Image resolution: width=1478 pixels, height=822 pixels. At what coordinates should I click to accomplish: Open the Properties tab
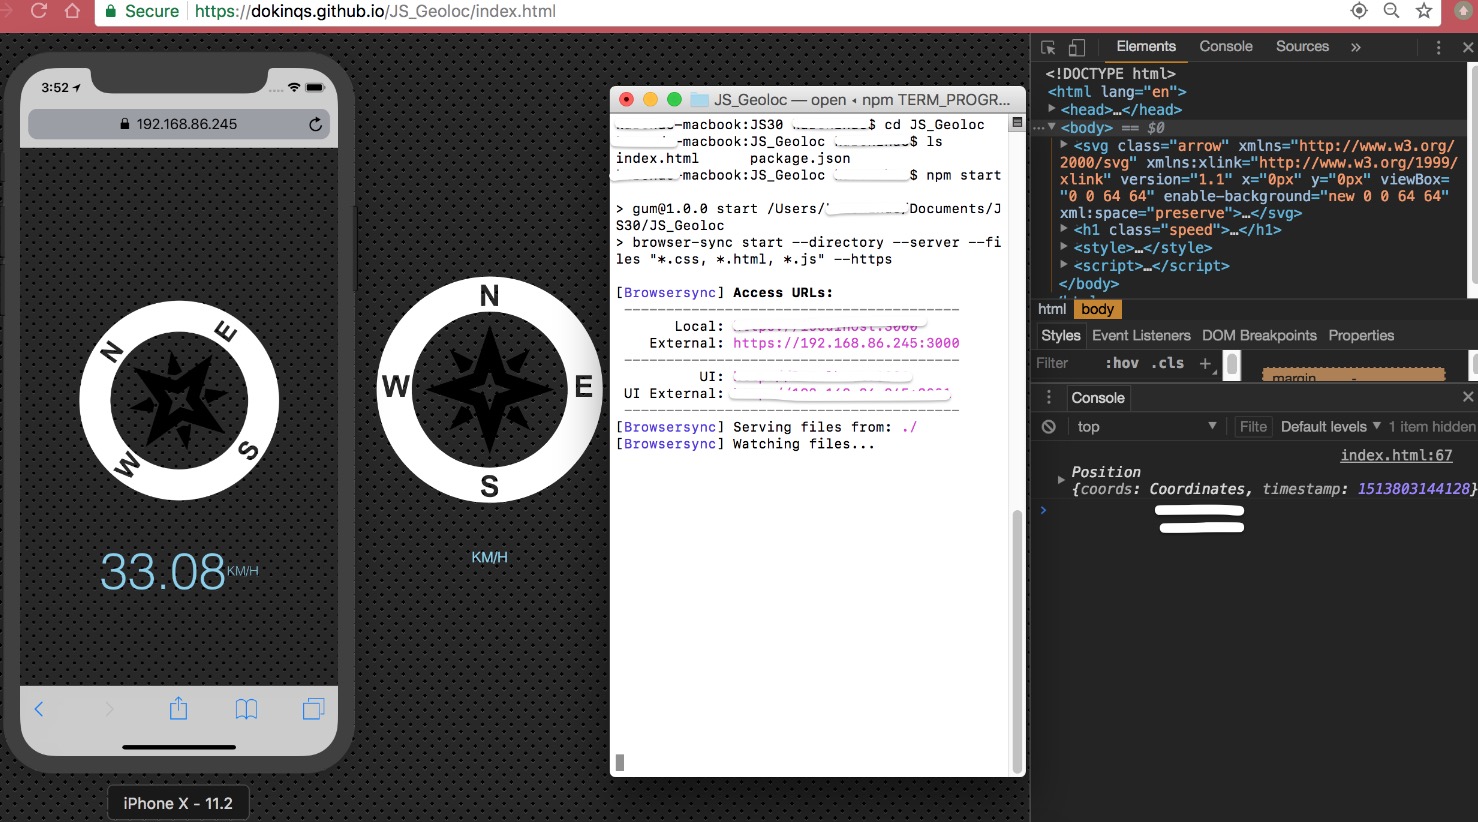pyautogui.click(x=1361, y=335)
